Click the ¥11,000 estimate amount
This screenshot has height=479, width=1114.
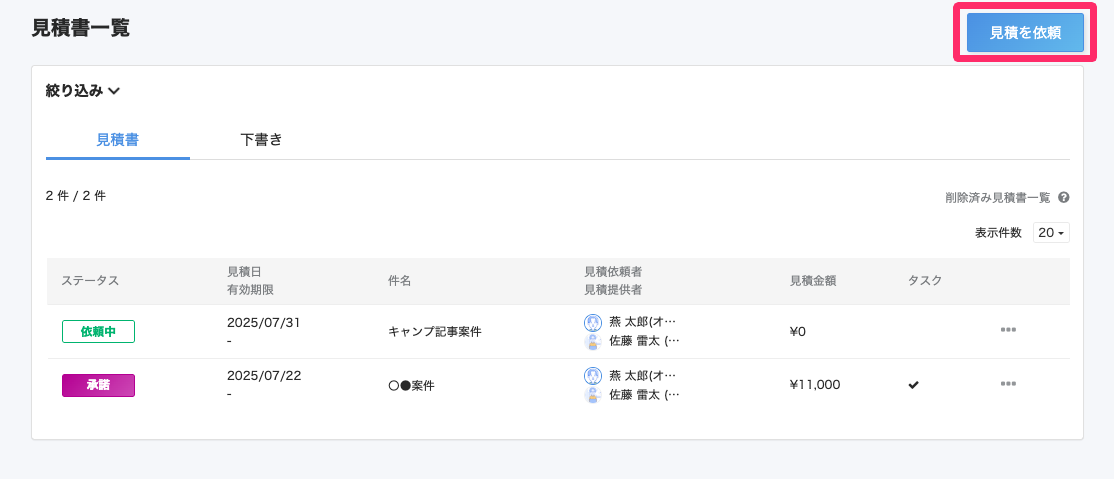tap(814, 385)
